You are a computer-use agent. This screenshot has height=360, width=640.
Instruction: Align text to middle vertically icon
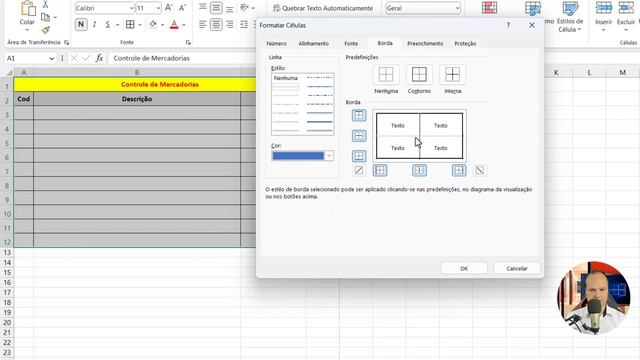(216, 7)
